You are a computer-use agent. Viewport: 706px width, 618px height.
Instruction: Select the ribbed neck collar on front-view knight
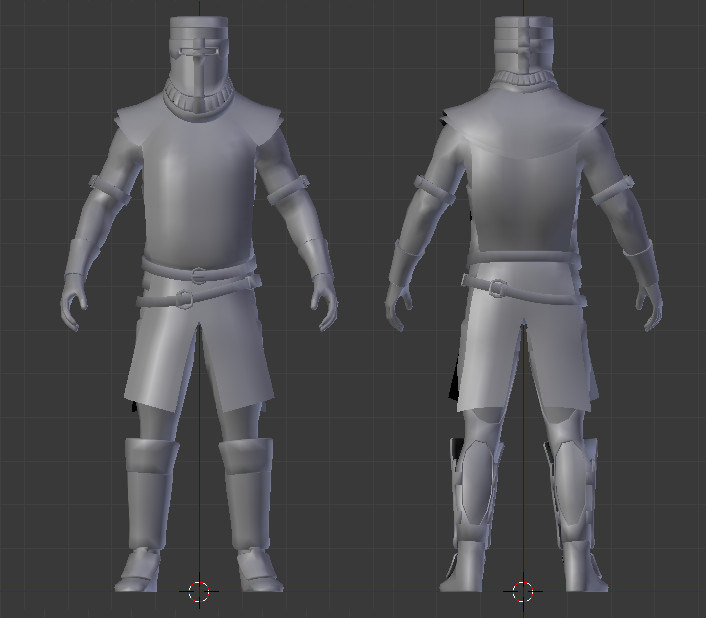click(199, 100)
